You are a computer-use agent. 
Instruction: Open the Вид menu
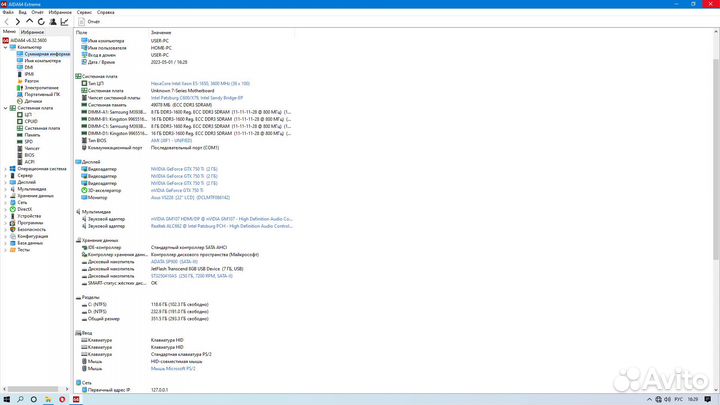pyautogui.click(x=22, y=12)
